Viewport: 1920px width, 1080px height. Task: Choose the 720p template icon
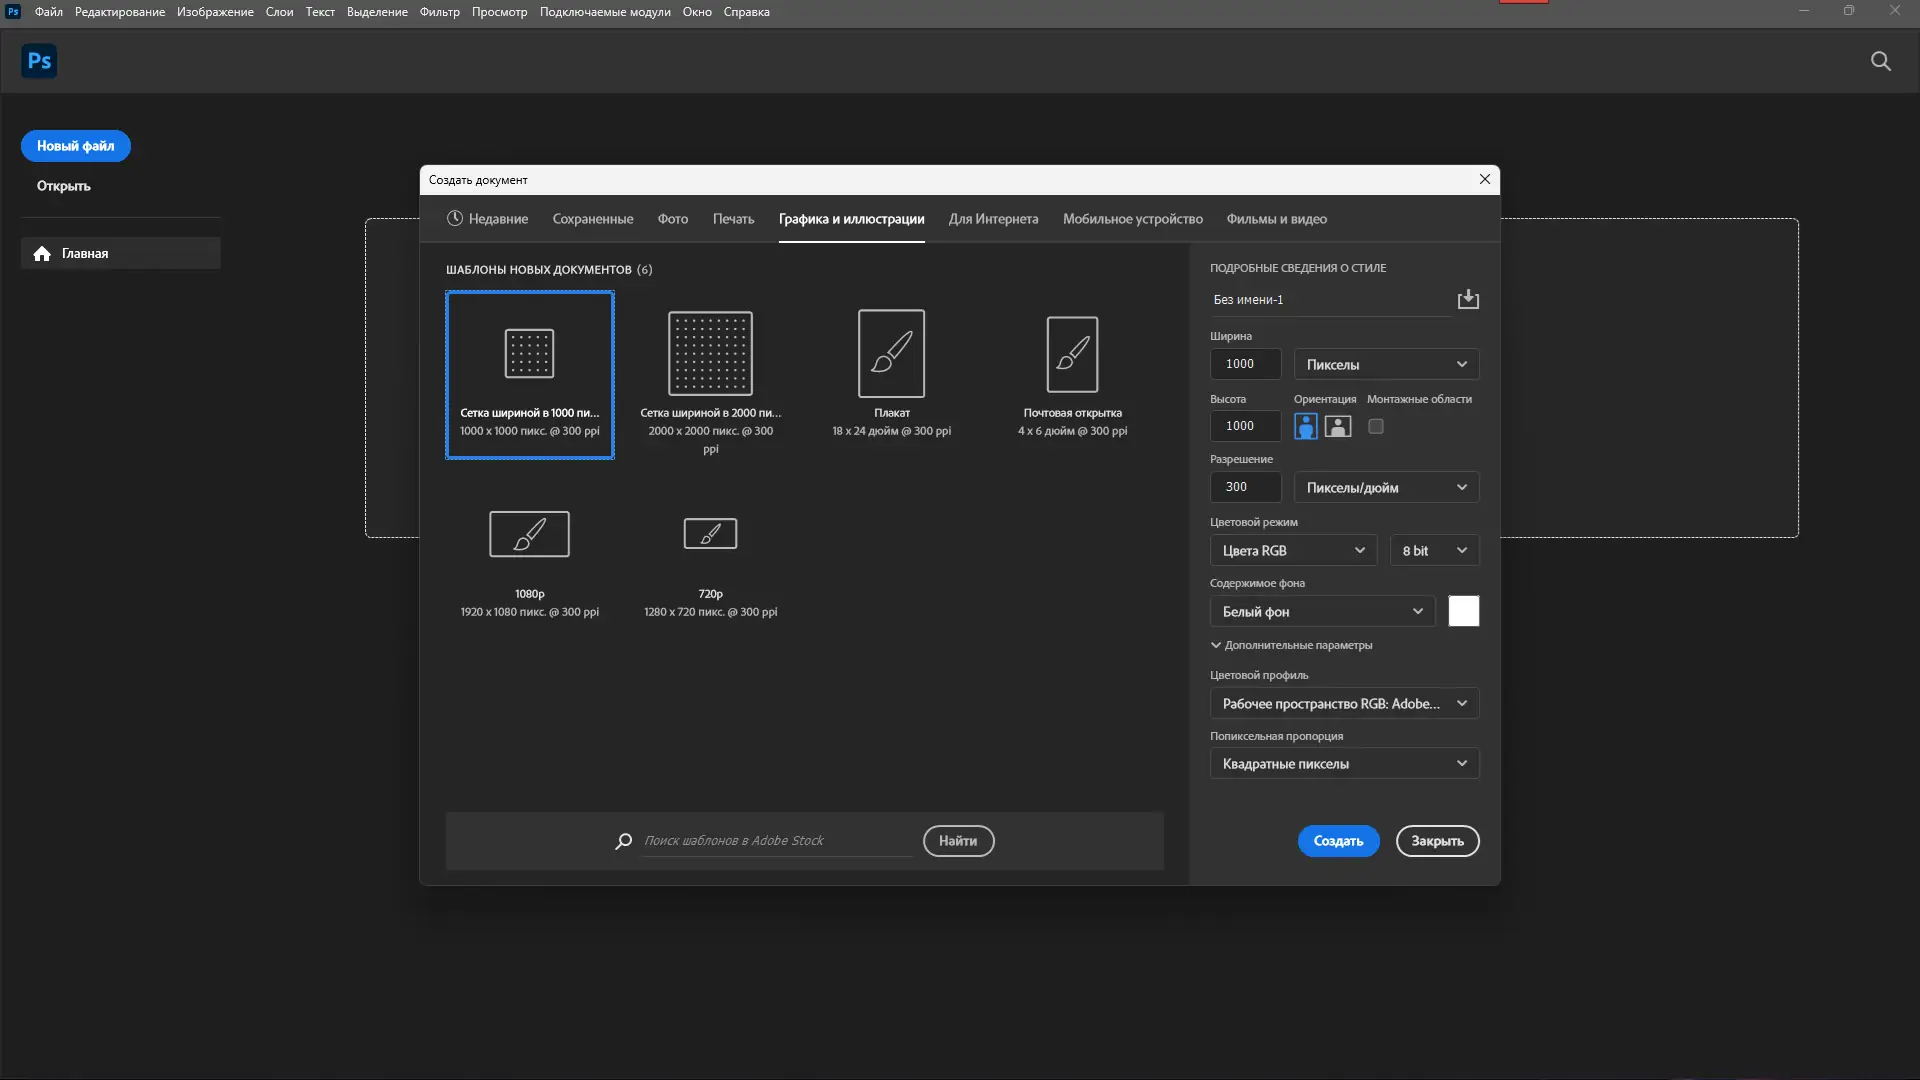pyautogui.click(x=710, y=534)
